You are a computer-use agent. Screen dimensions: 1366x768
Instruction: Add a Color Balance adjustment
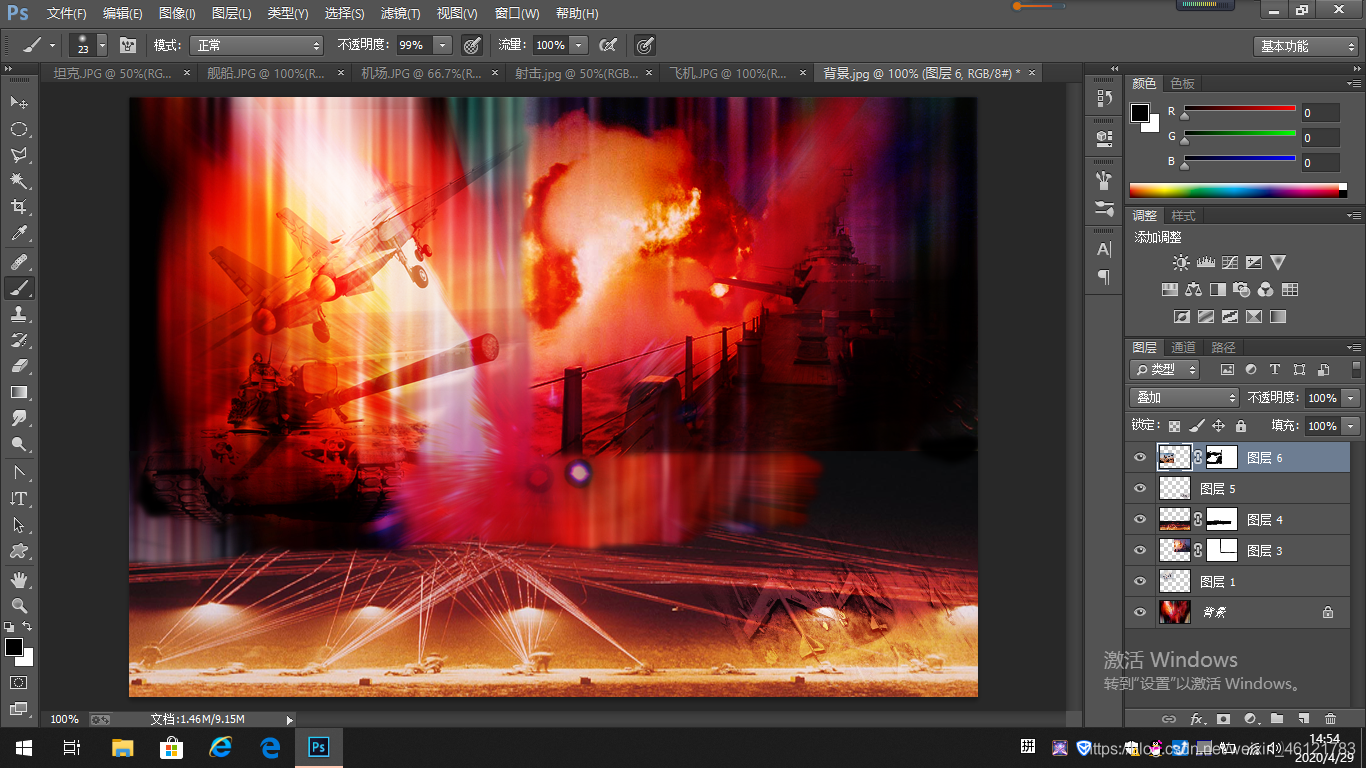coord(1193,290)
